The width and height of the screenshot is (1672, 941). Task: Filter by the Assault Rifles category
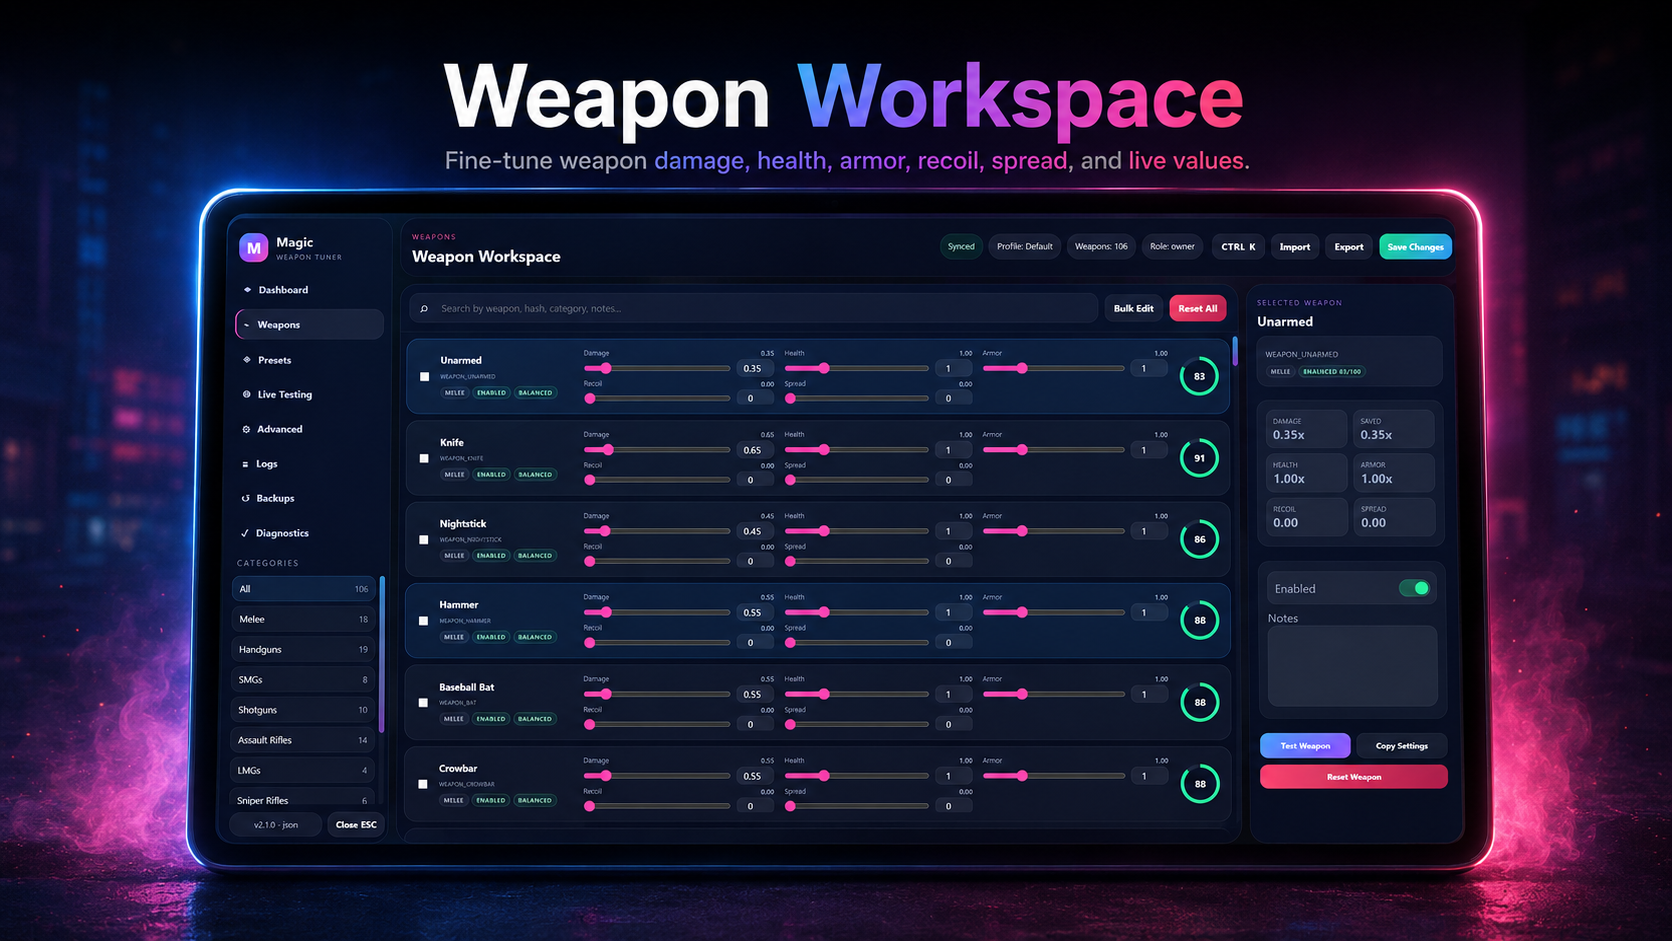tap(303, 740)
